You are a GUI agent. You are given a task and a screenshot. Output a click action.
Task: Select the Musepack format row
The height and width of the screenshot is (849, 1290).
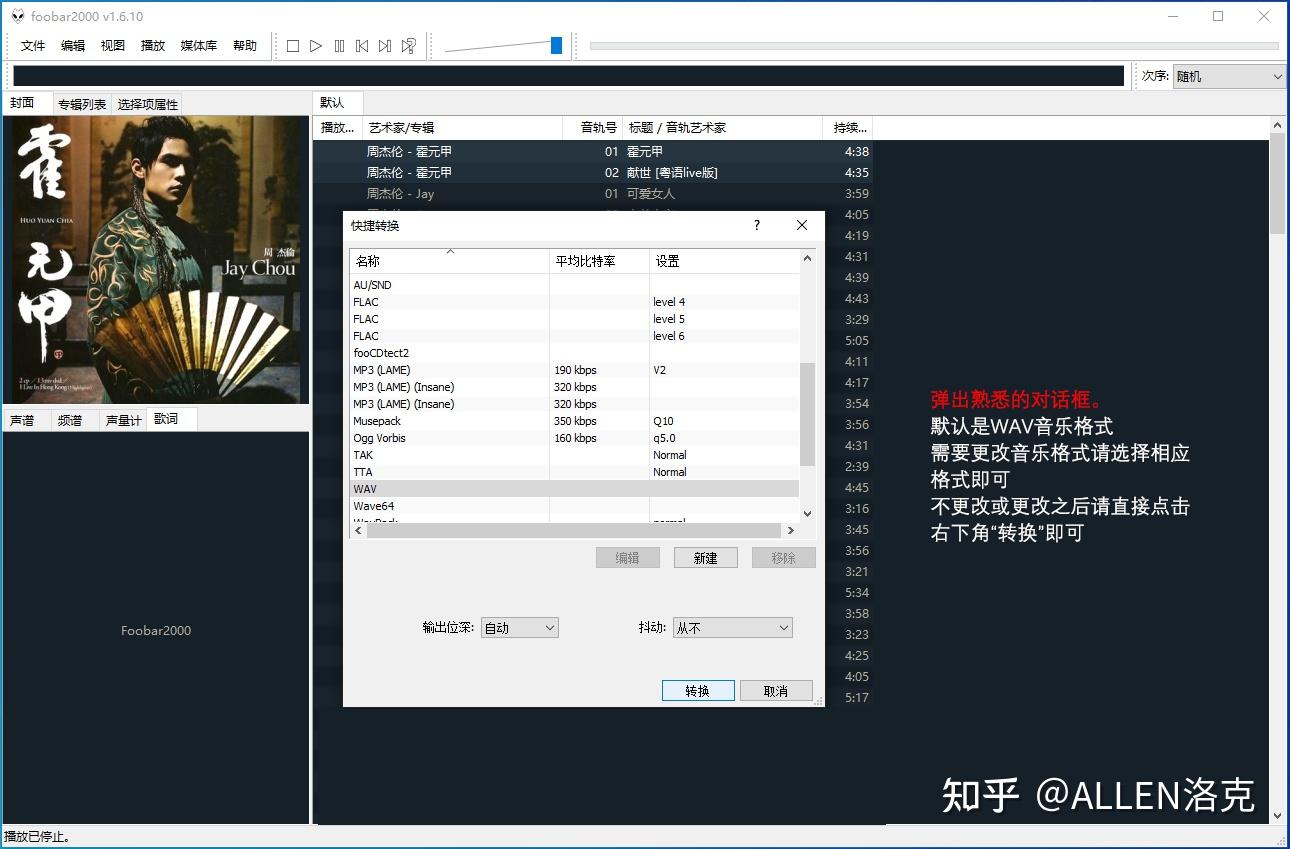point(575,421)
